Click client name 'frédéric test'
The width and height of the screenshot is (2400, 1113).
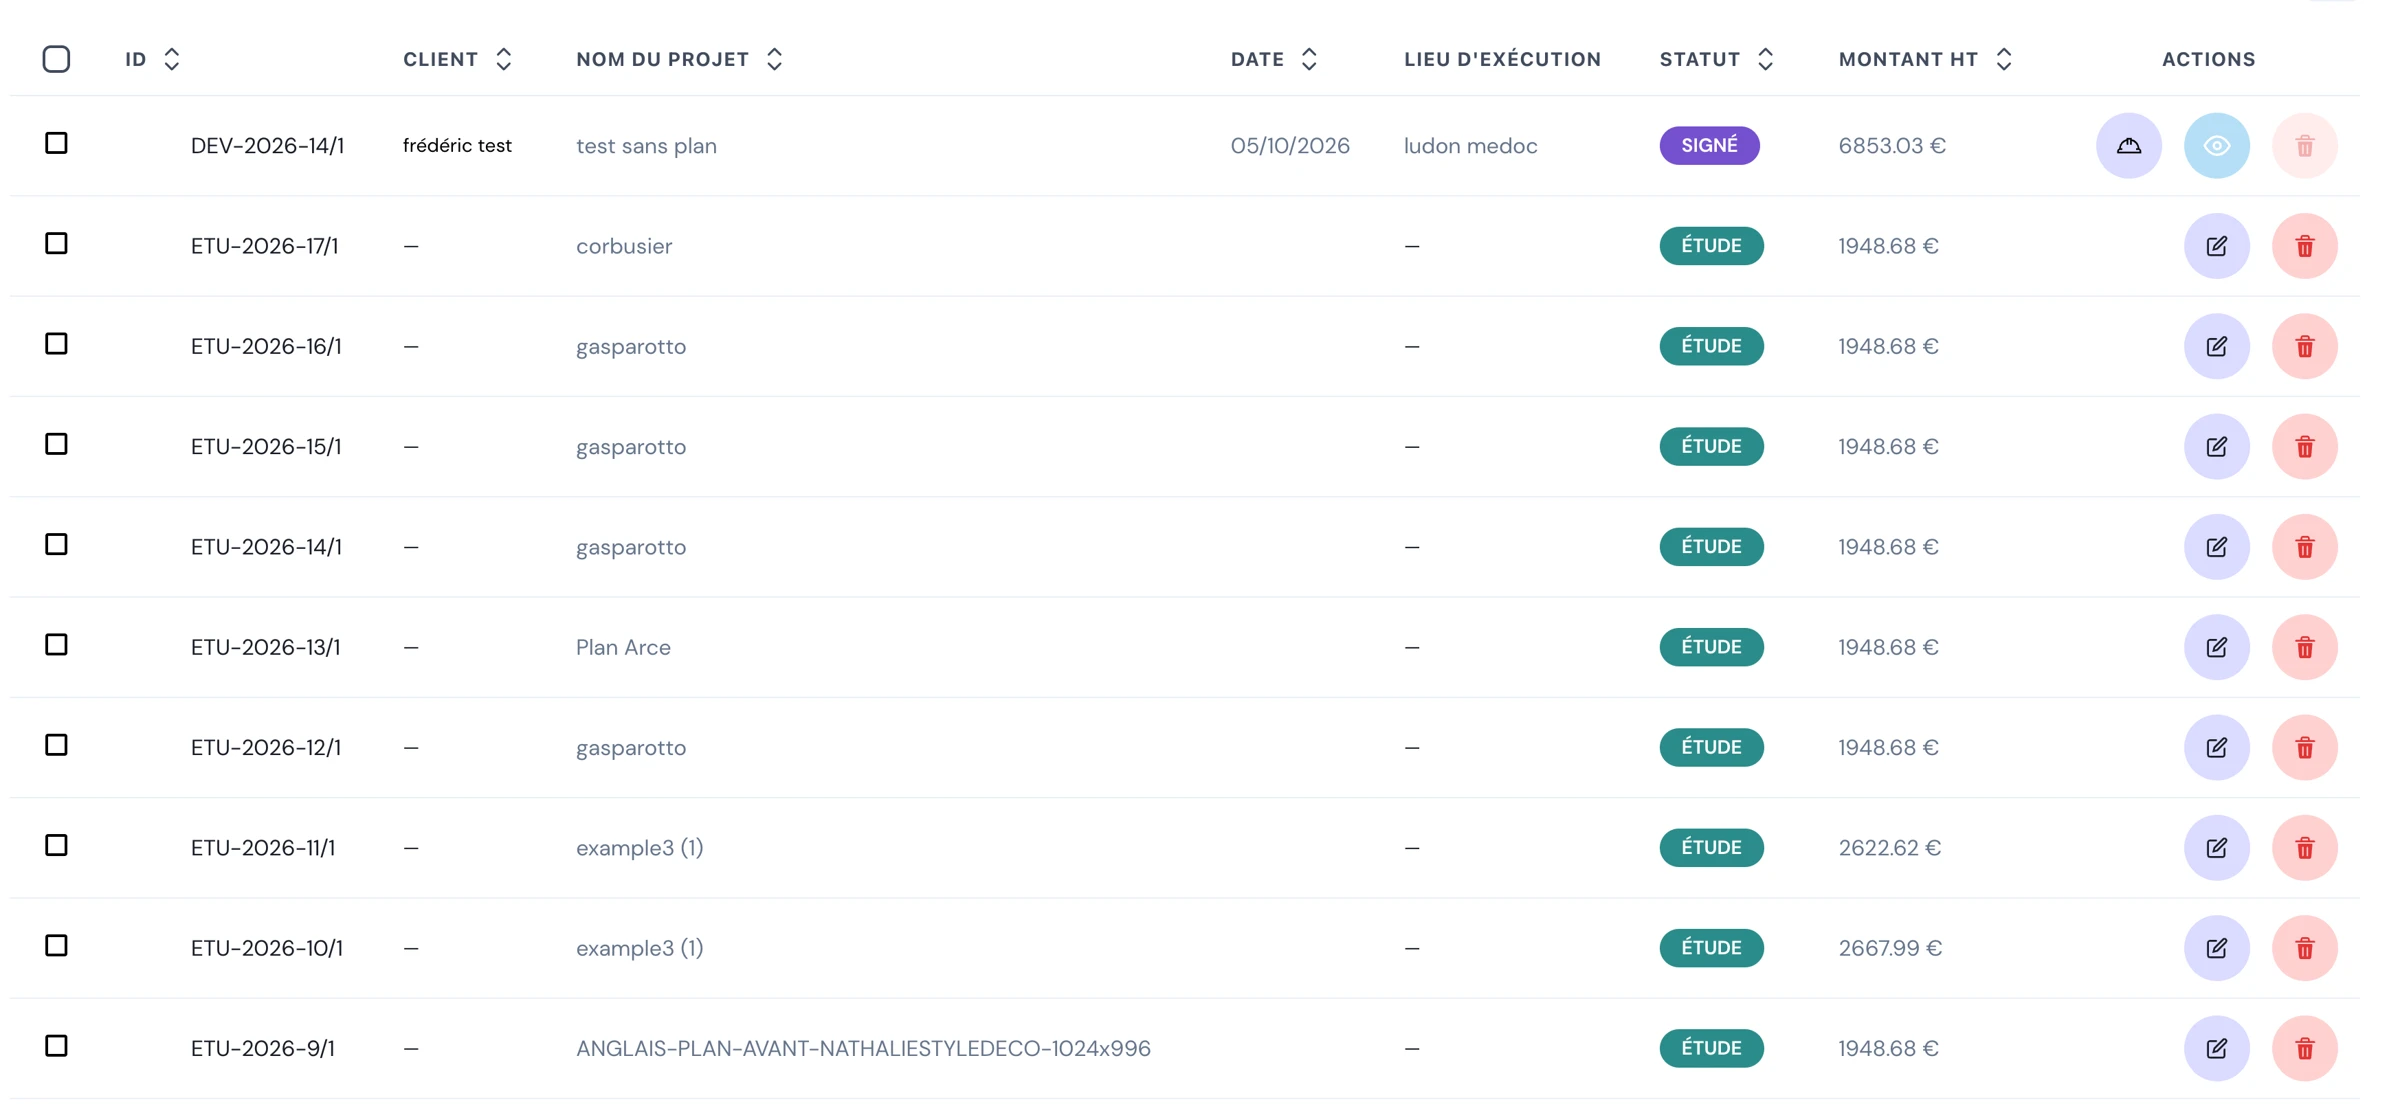pos(457,146)
